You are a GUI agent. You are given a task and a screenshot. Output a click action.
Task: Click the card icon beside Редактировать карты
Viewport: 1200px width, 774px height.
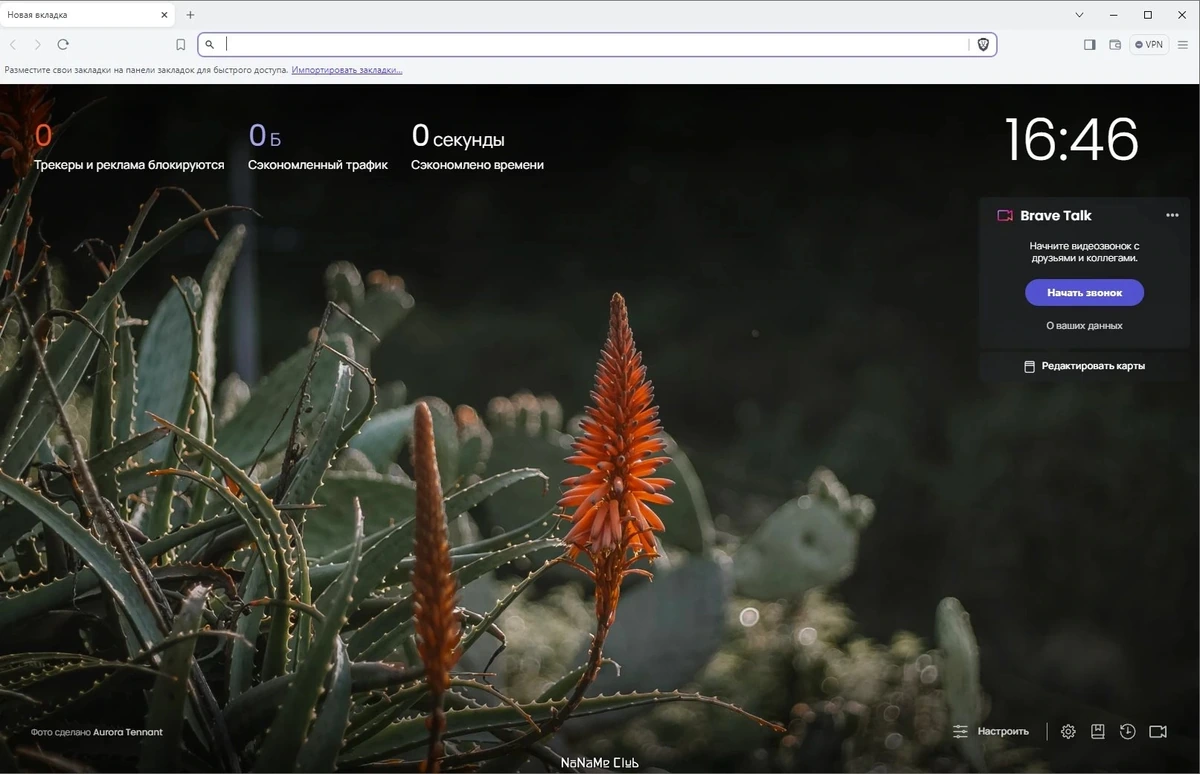(1029, 366)
